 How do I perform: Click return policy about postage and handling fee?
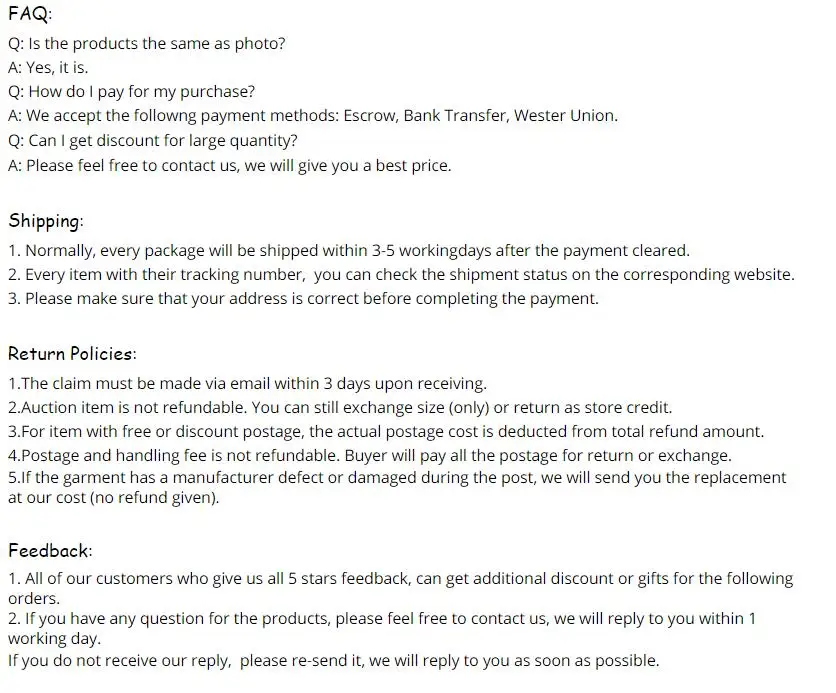pyautogui.click(x=370, y=456)
